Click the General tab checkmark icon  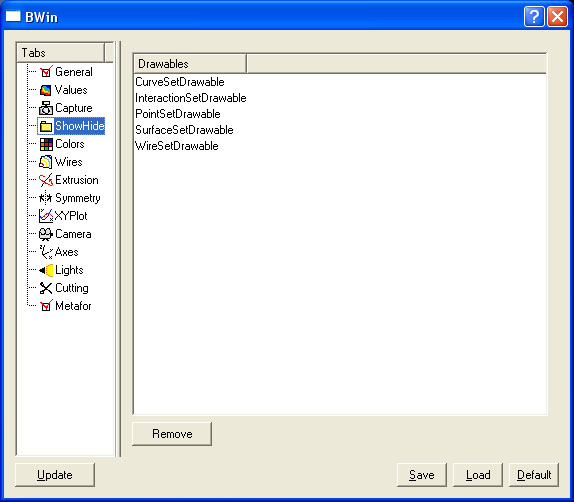click(46, 72)
